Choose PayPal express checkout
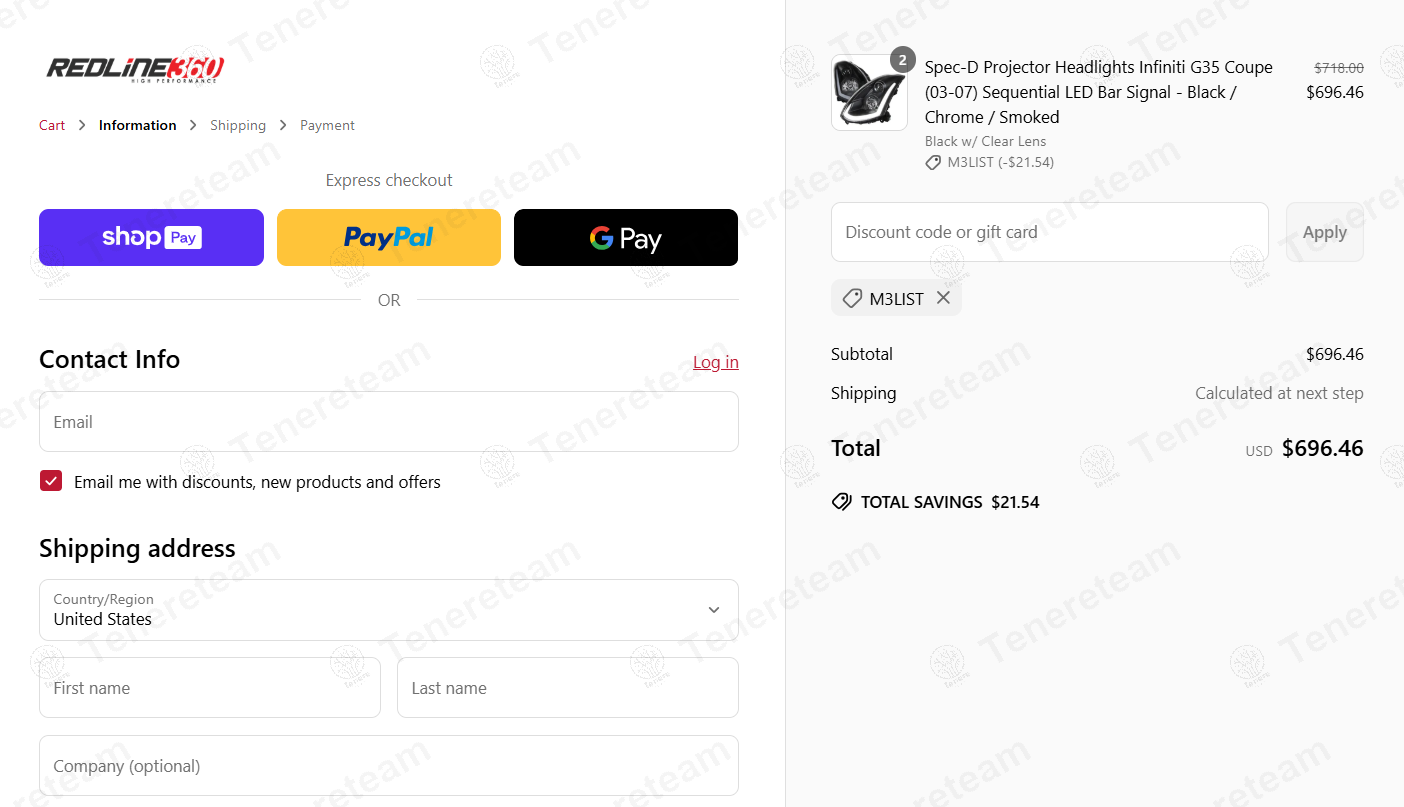1404x807 pixels. [389, 237]
